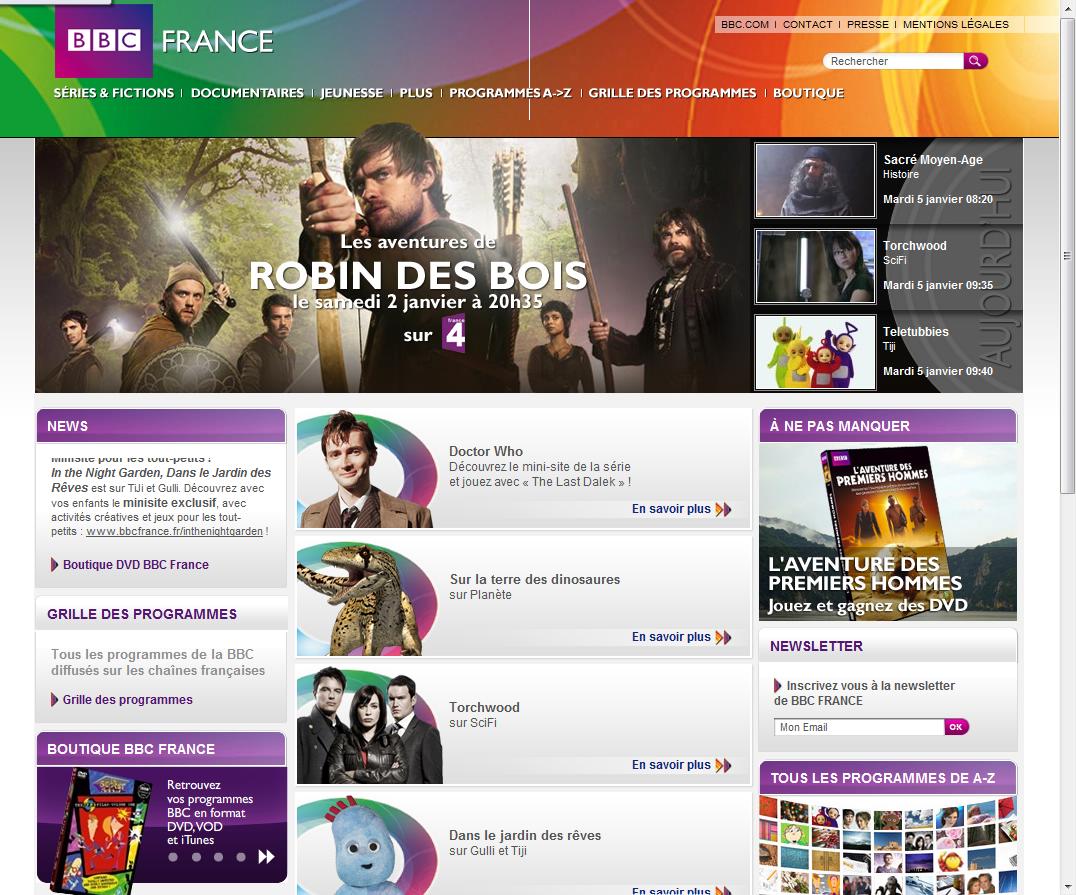Click the Rechercher search field
The height and width of the screenshot is (895, 1076).
pyautogui.click(x=893, y=61)
